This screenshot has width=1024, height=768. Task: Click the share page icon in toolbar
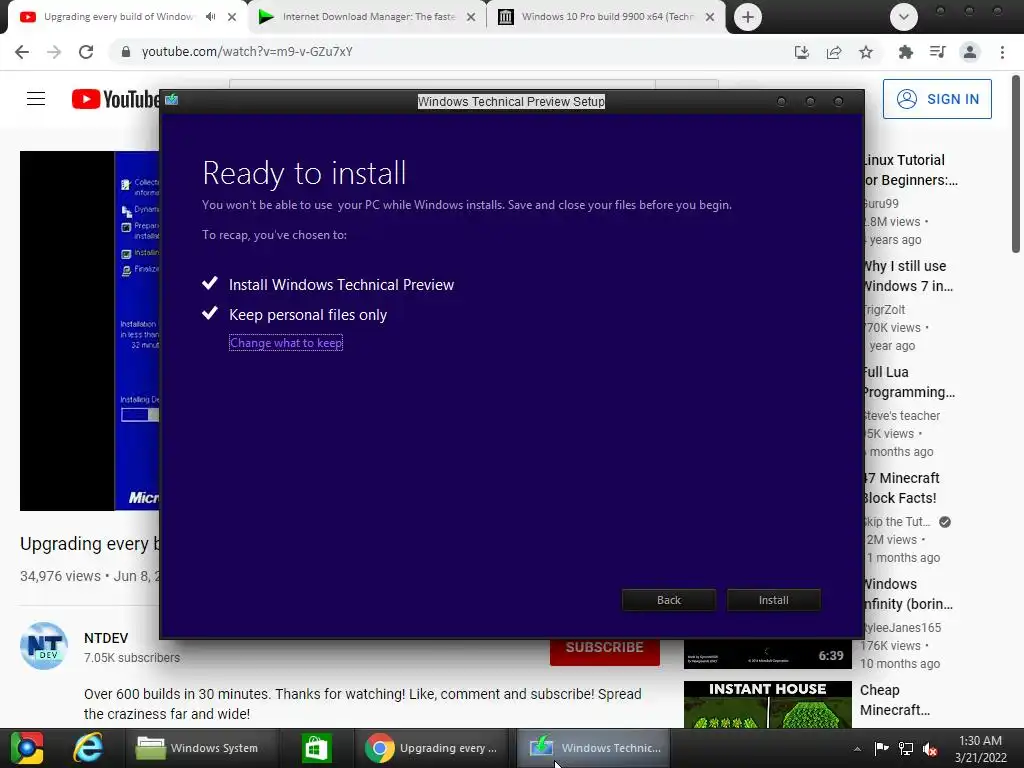click(834, 52)
